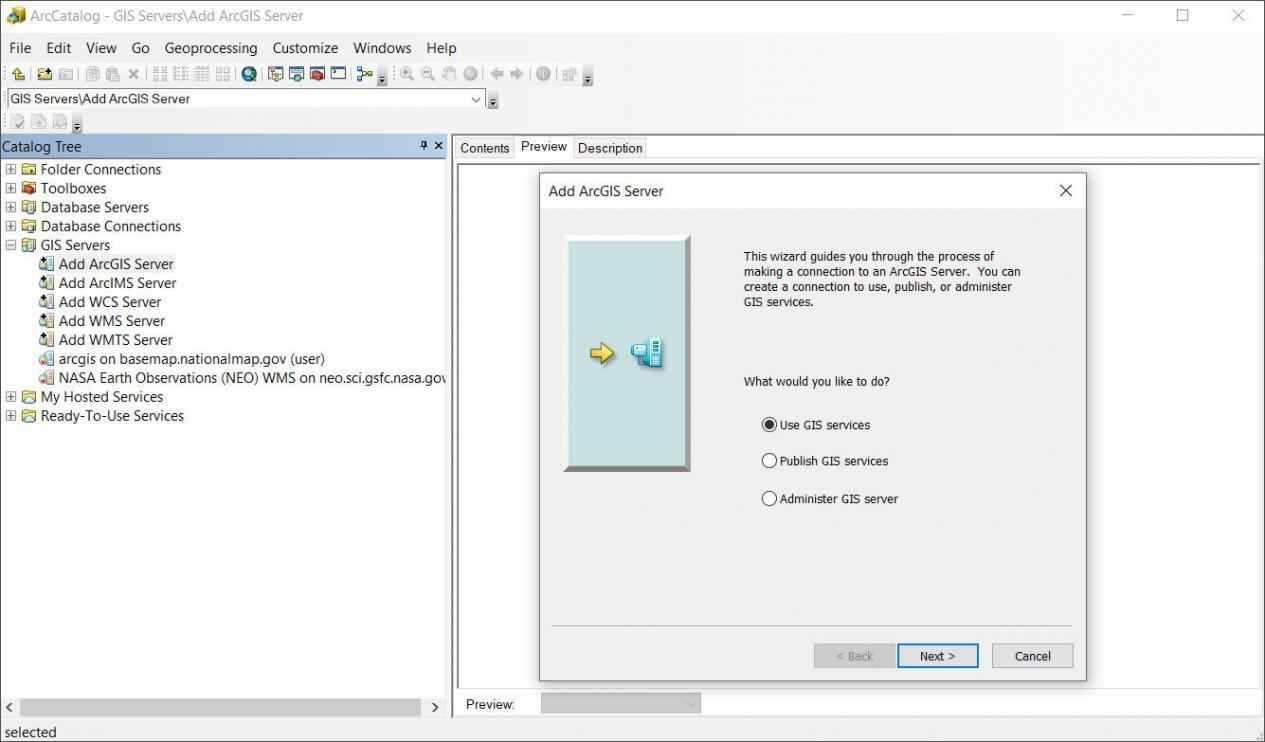Switch to Large Icons view
This screenshot has height=742, width=1265.
point(160,74)
